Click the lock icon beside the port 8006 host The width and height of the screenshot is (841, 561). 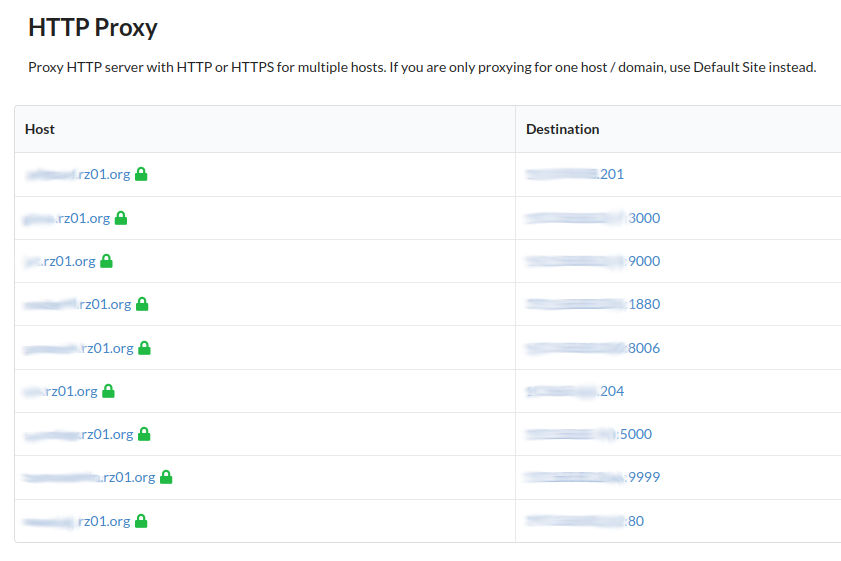pyautogui.click(x=144, y=348)
